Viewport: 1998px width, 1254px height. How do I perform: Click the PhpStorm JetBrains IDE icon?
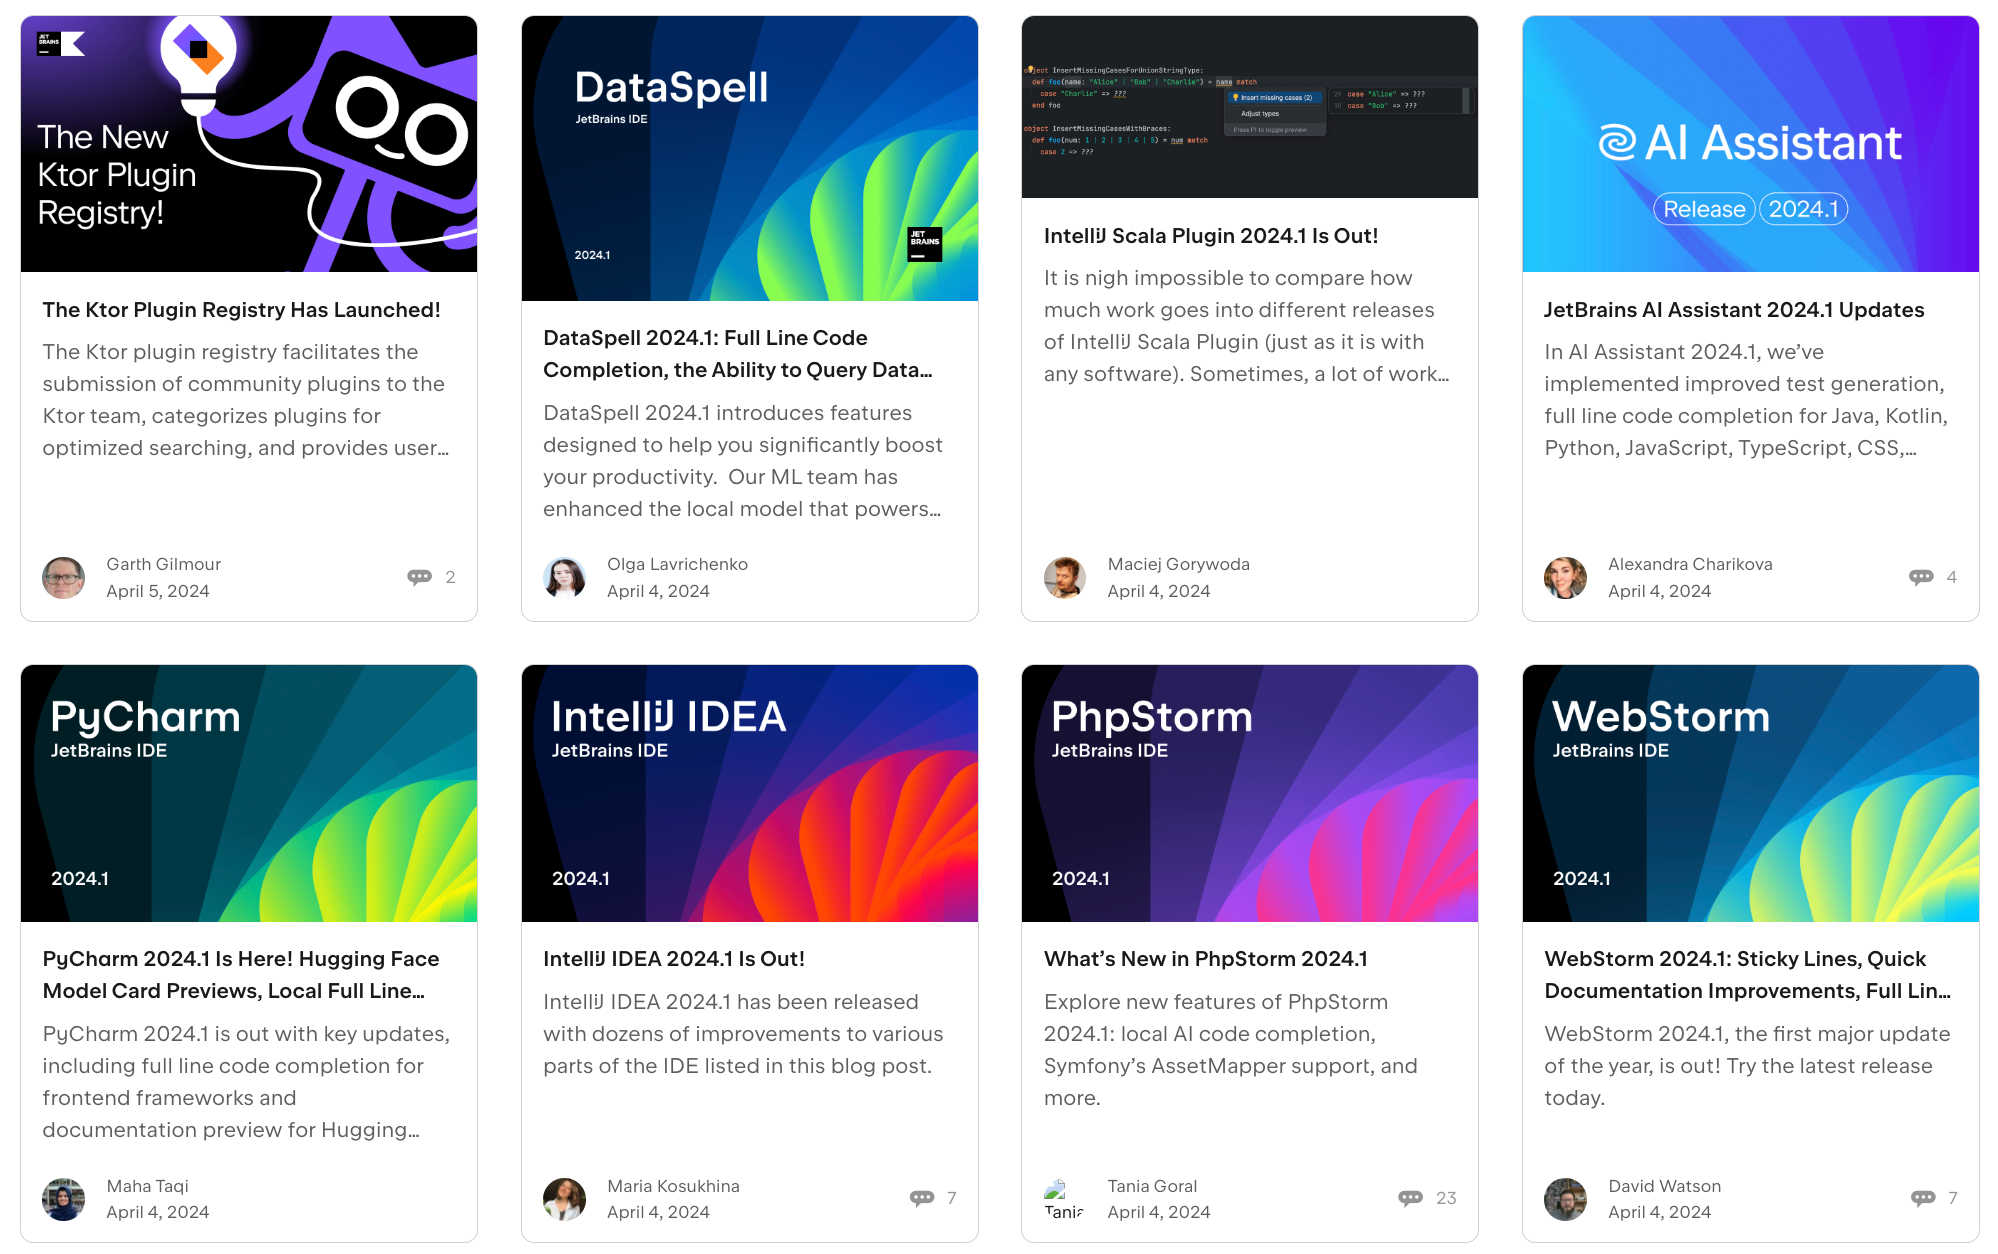[x=1248, y=792]
